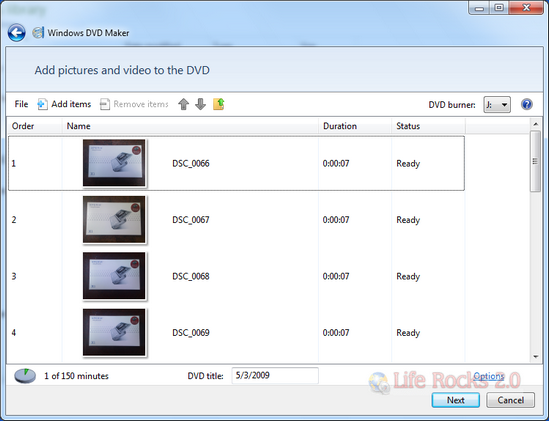Open the Options link
The width and height of the screenshot is (549, 421).
(489, 376)
